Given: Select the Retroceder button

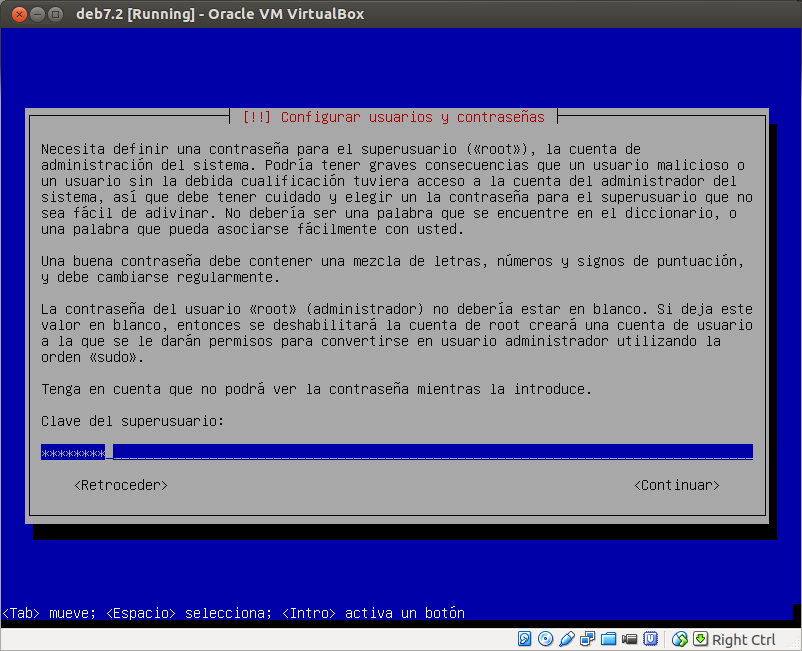Looking at the screenshot, I should point(120,484).
